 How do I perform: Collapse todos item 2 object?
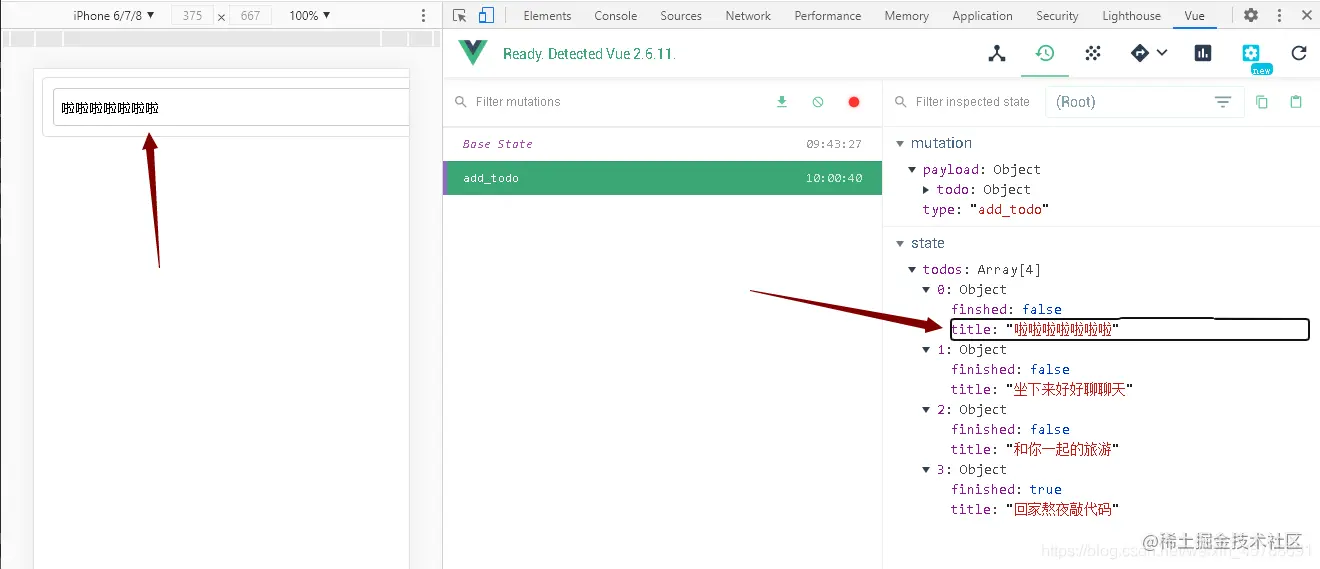point(927,410)
